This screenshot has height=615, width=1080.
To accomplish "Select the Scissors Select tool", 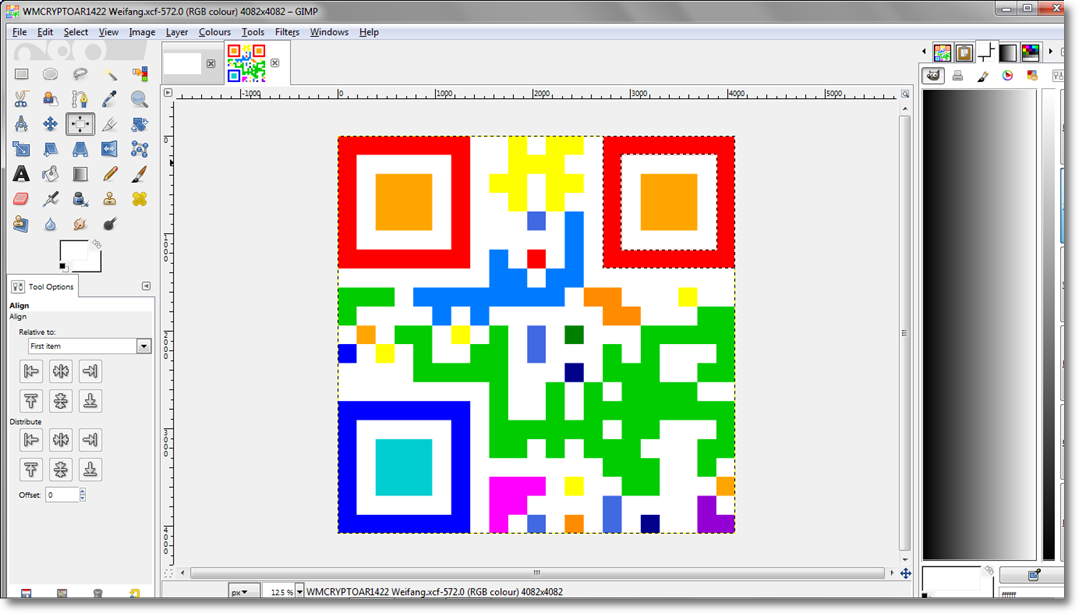I will click(21, 99).
